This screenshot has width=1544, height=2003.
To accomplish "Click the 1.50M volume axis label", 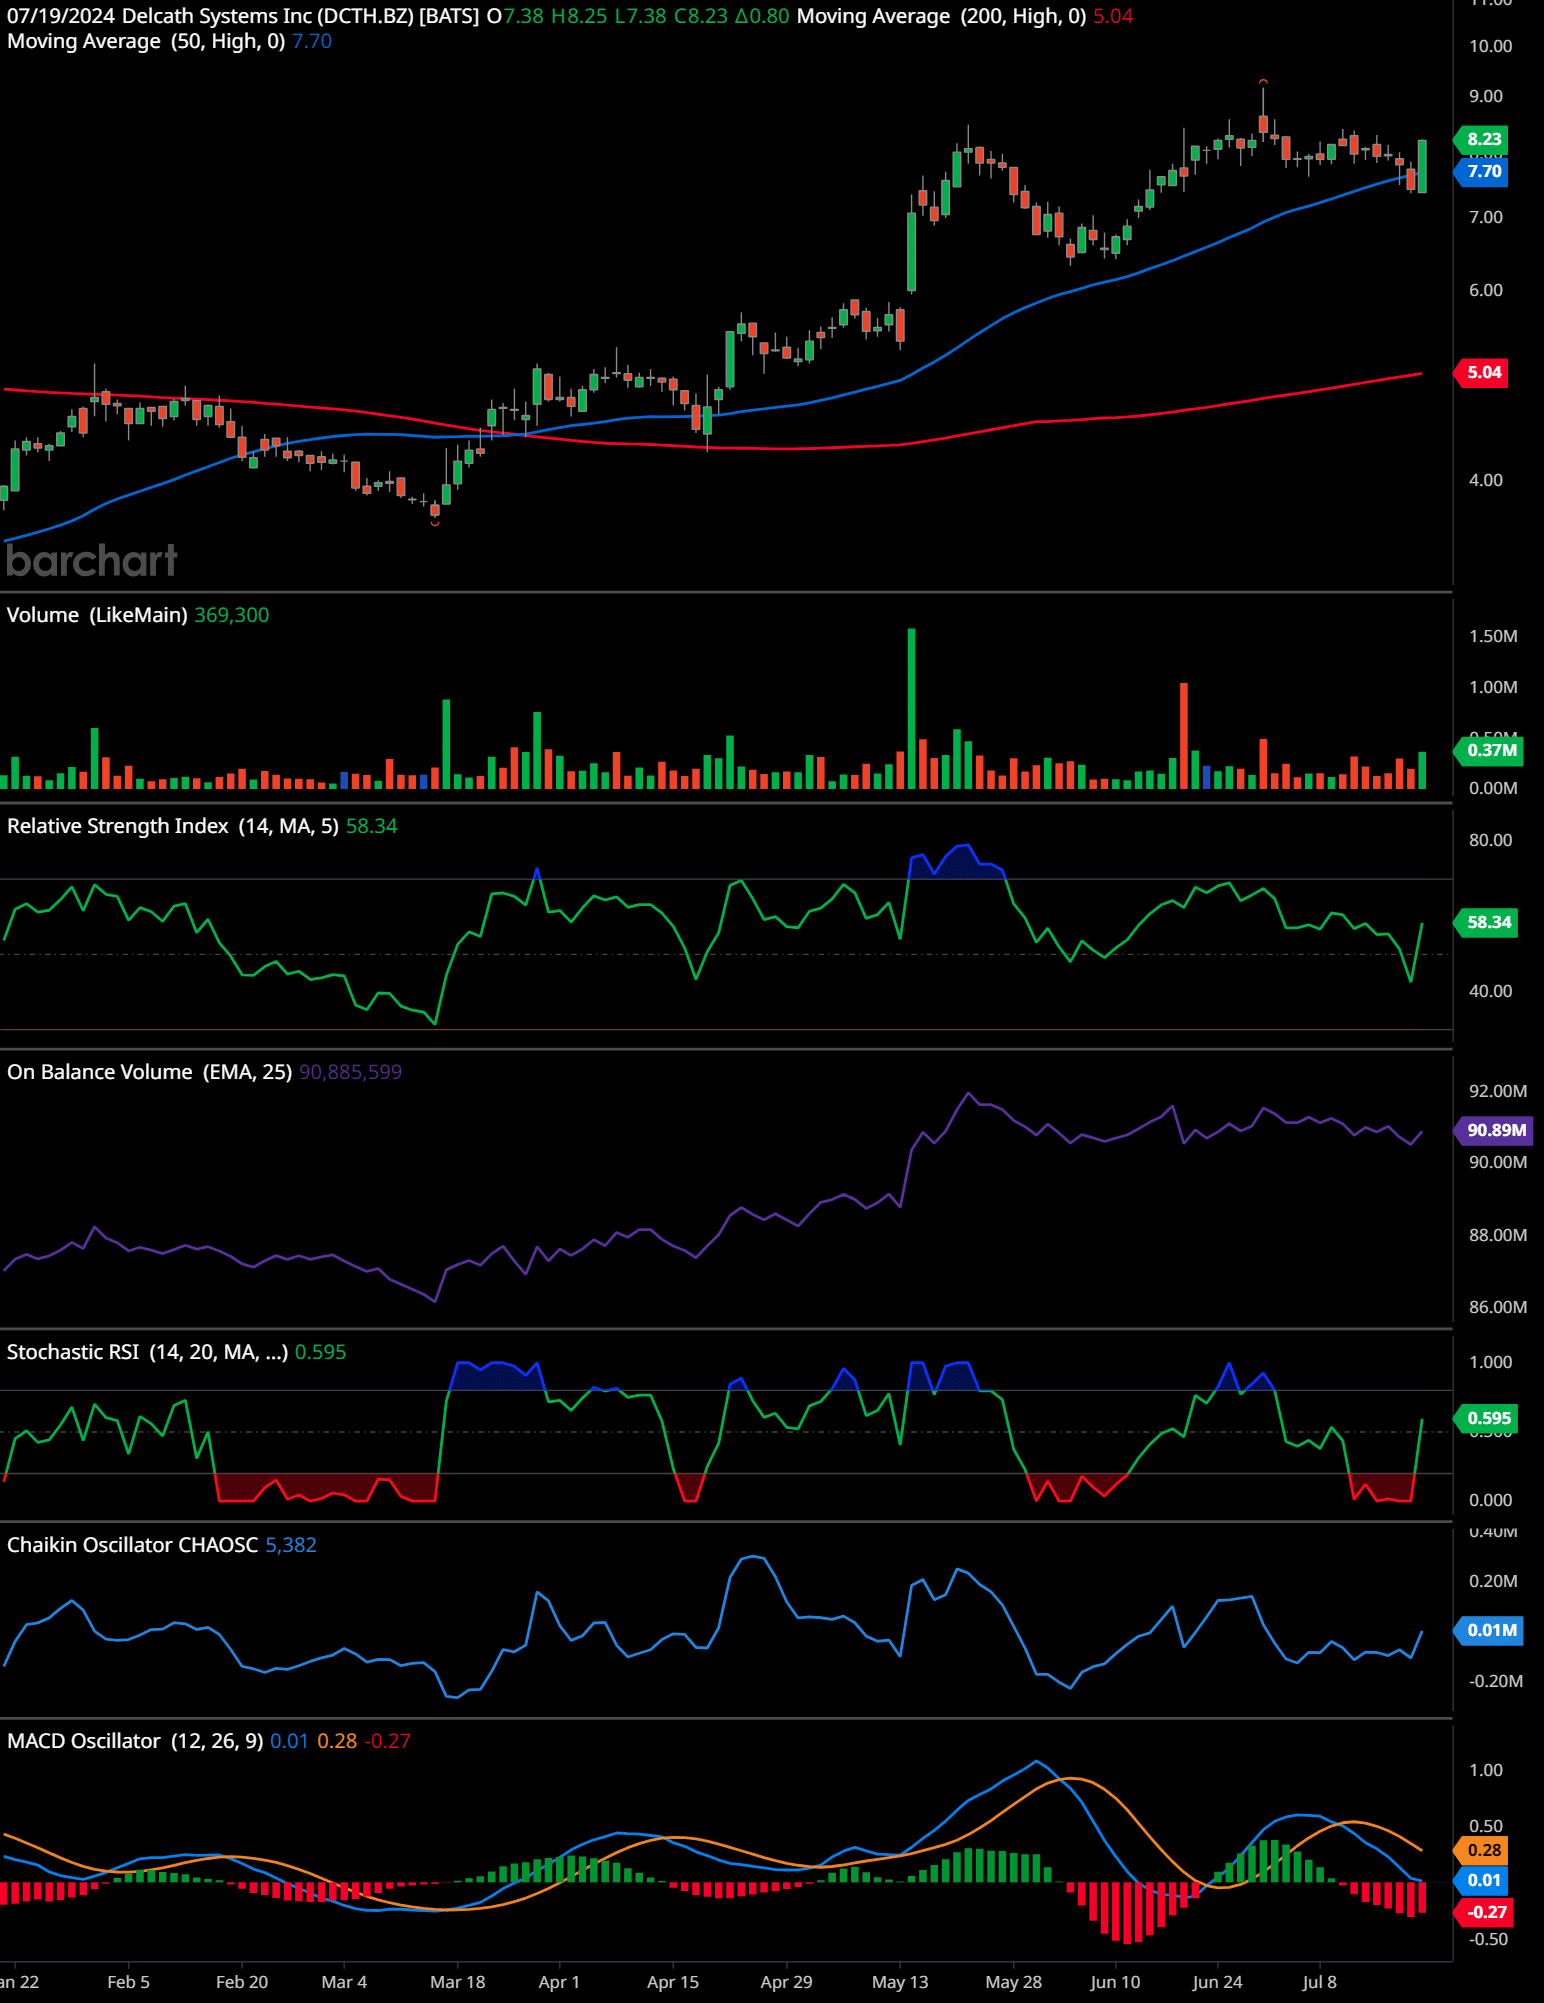I will pyautogui.click(x=1493, y=636).
